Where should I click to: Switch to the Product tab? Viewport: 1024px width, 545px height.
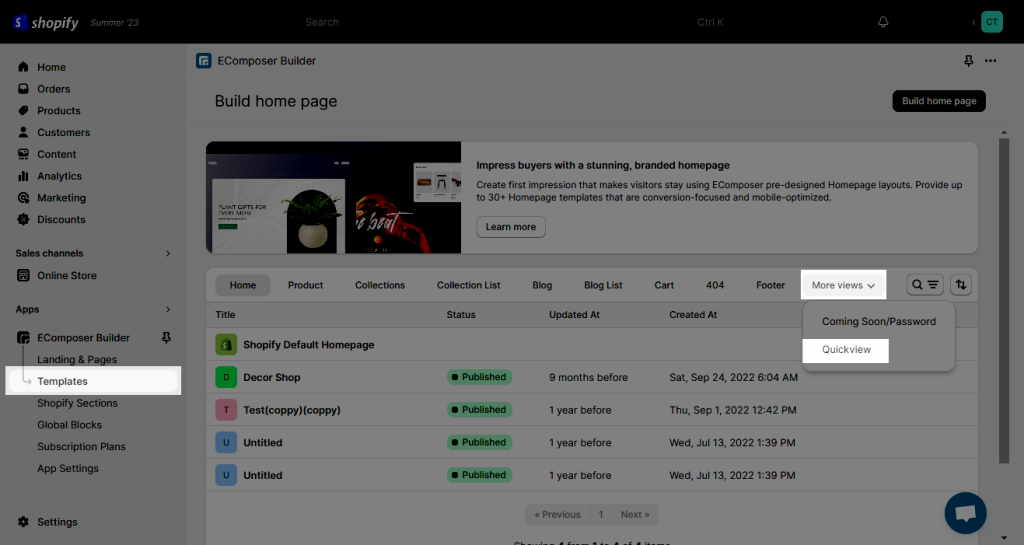tap(306, 285)
